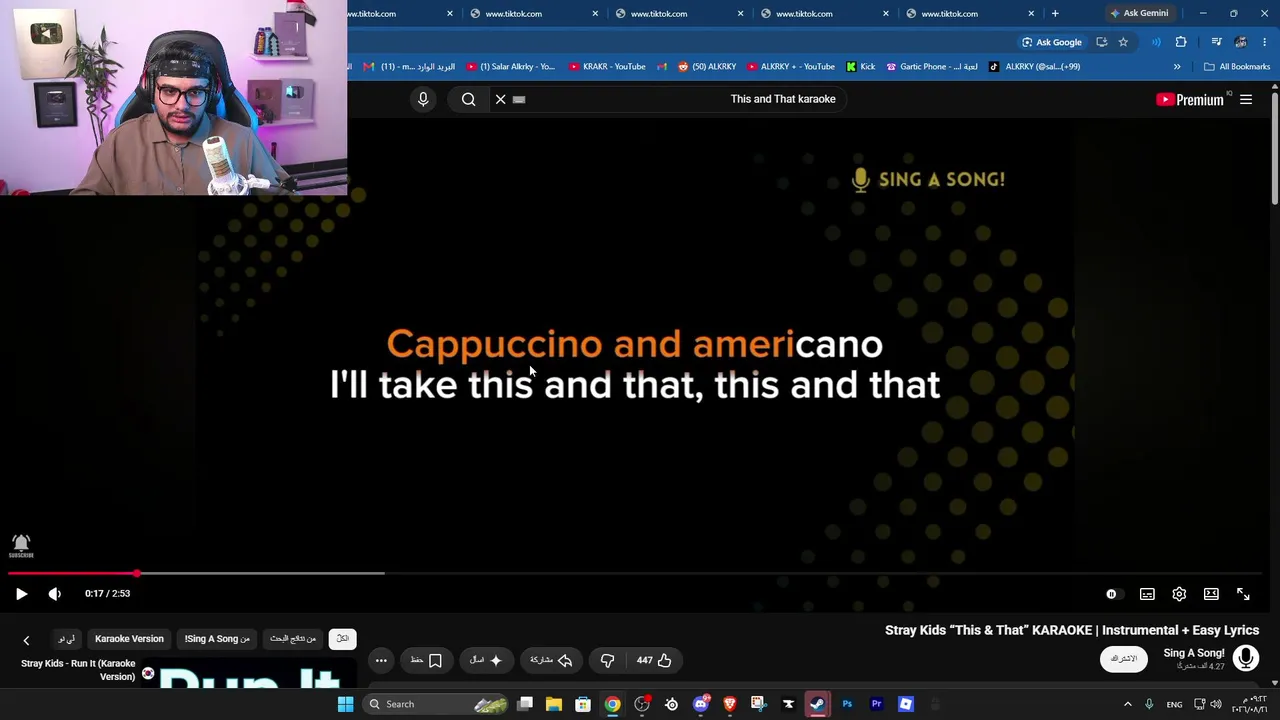Open File Explorer from the taskbar
Screen dimensions: 1280x720
point(553,704)
